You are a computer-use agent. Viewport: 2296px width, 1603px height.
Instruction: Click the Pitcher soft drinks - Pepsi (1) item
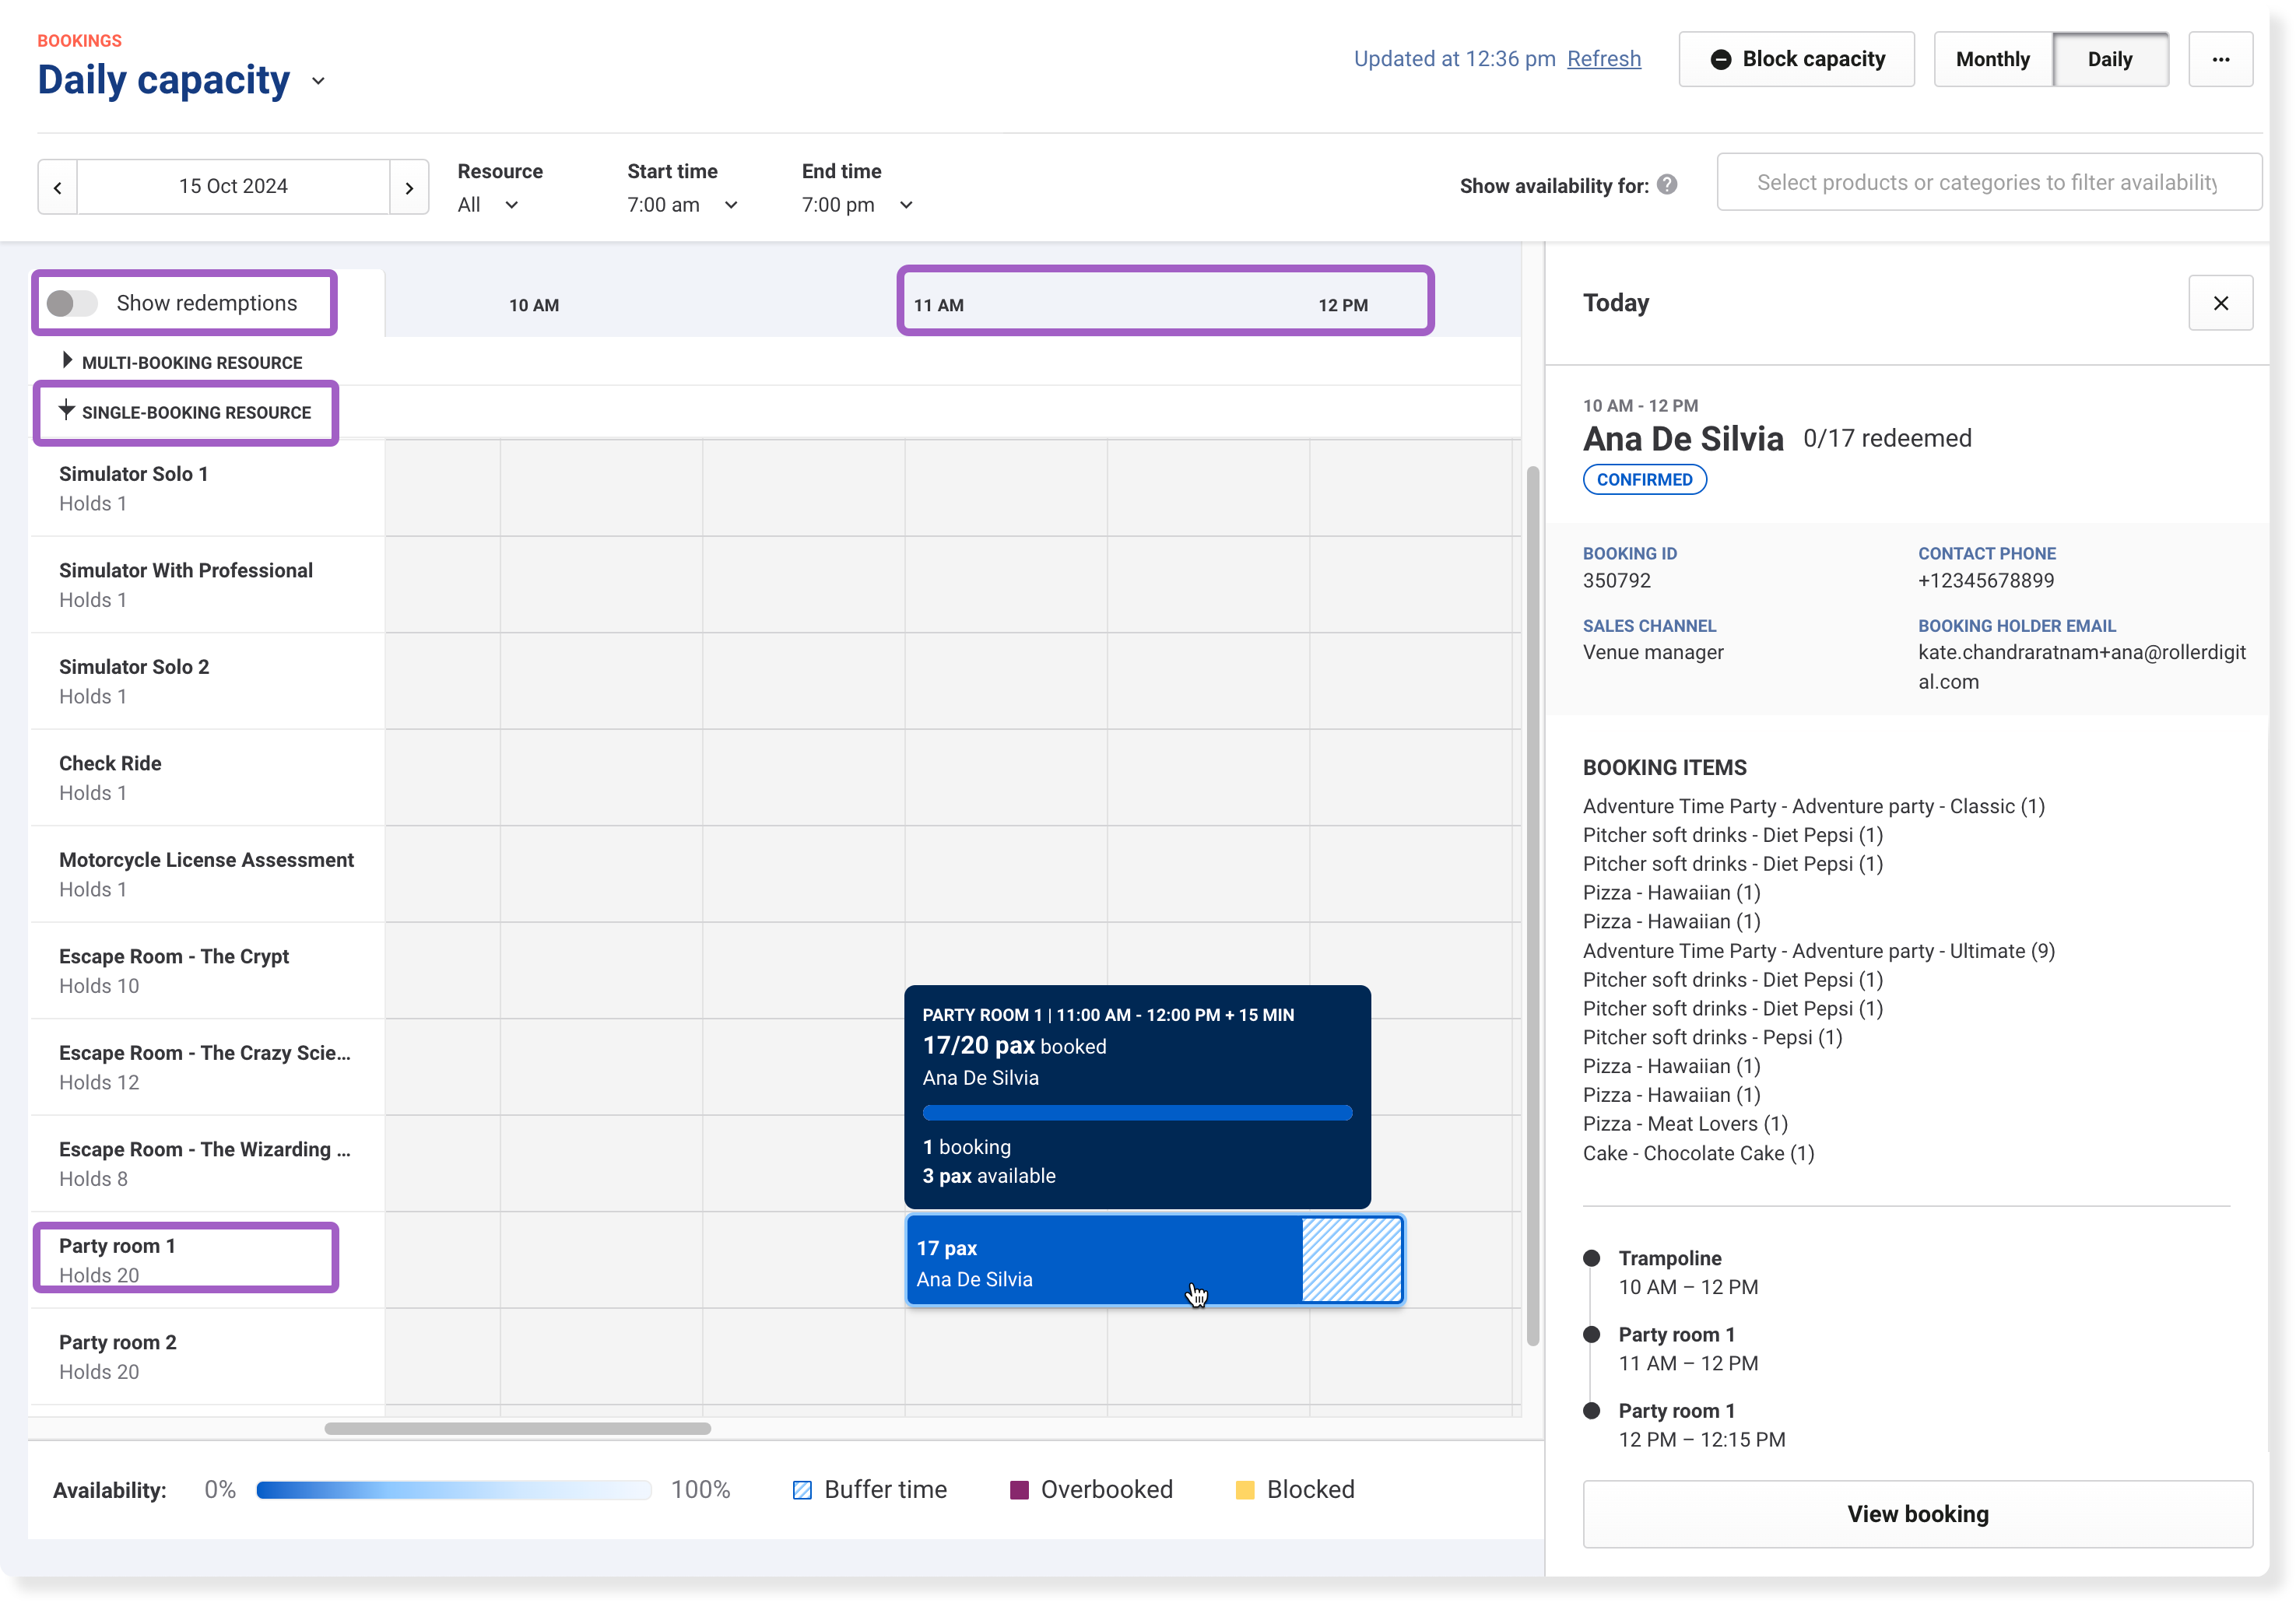click(x=1712, y=1037)
